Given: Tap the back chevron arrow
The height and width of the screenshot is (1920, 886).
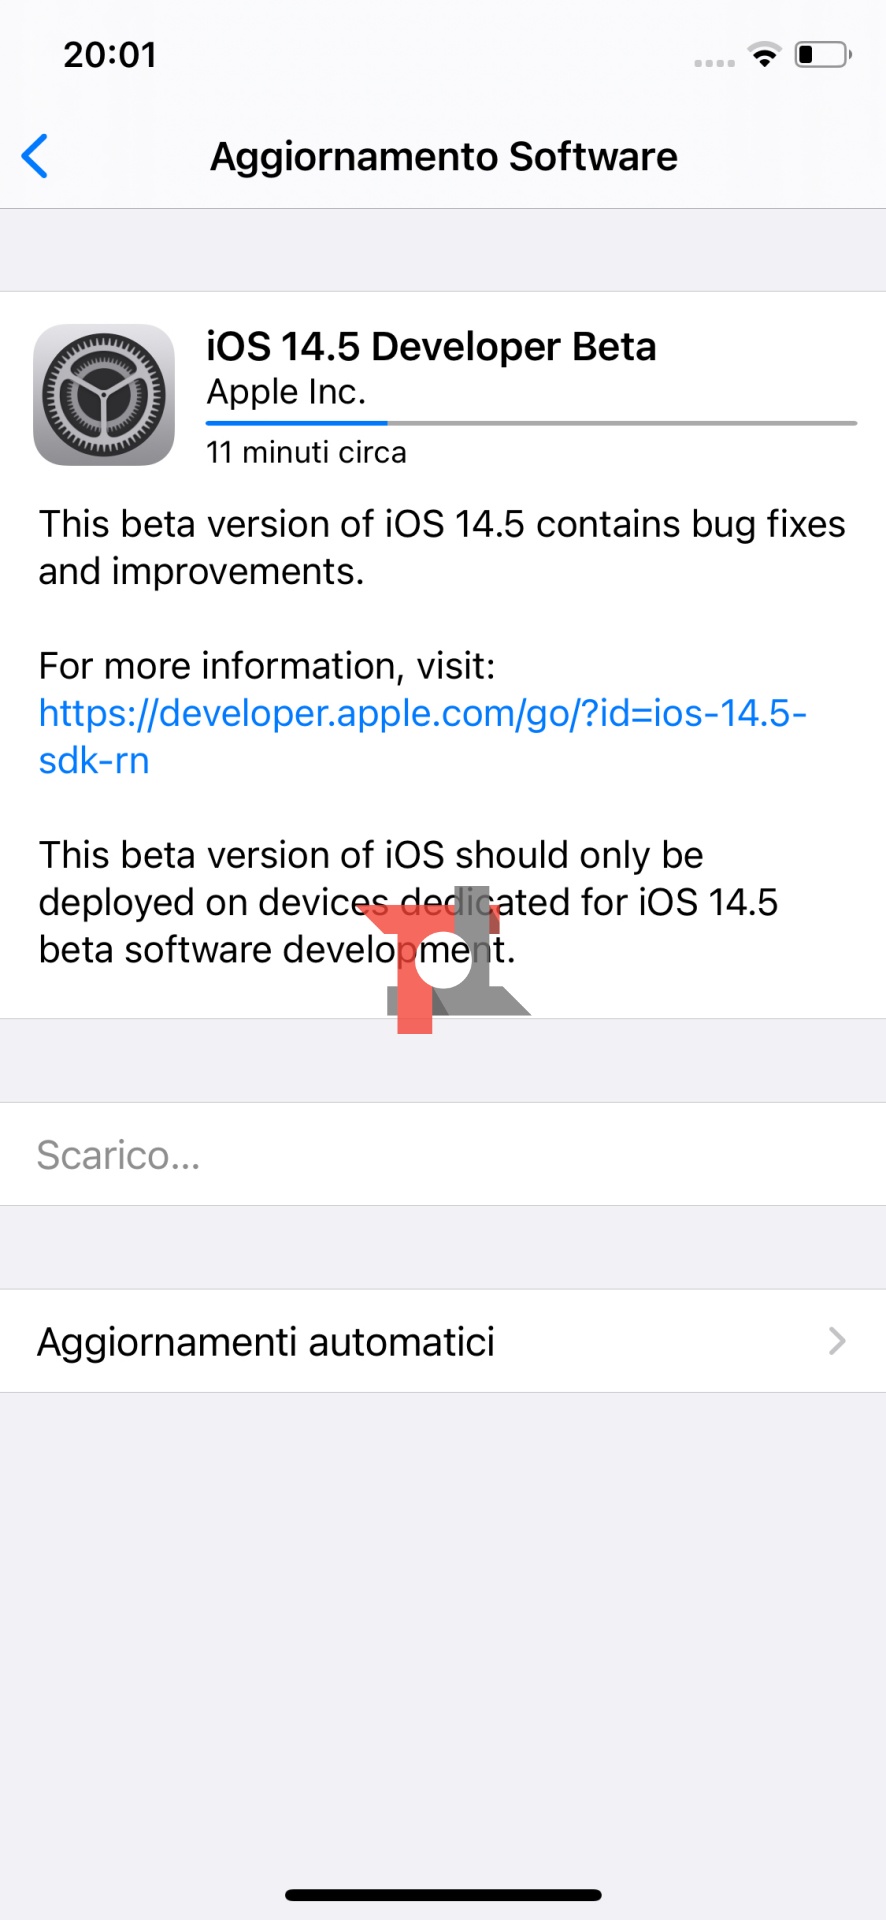Looking at the screenshot, I should tap(35, 157).
